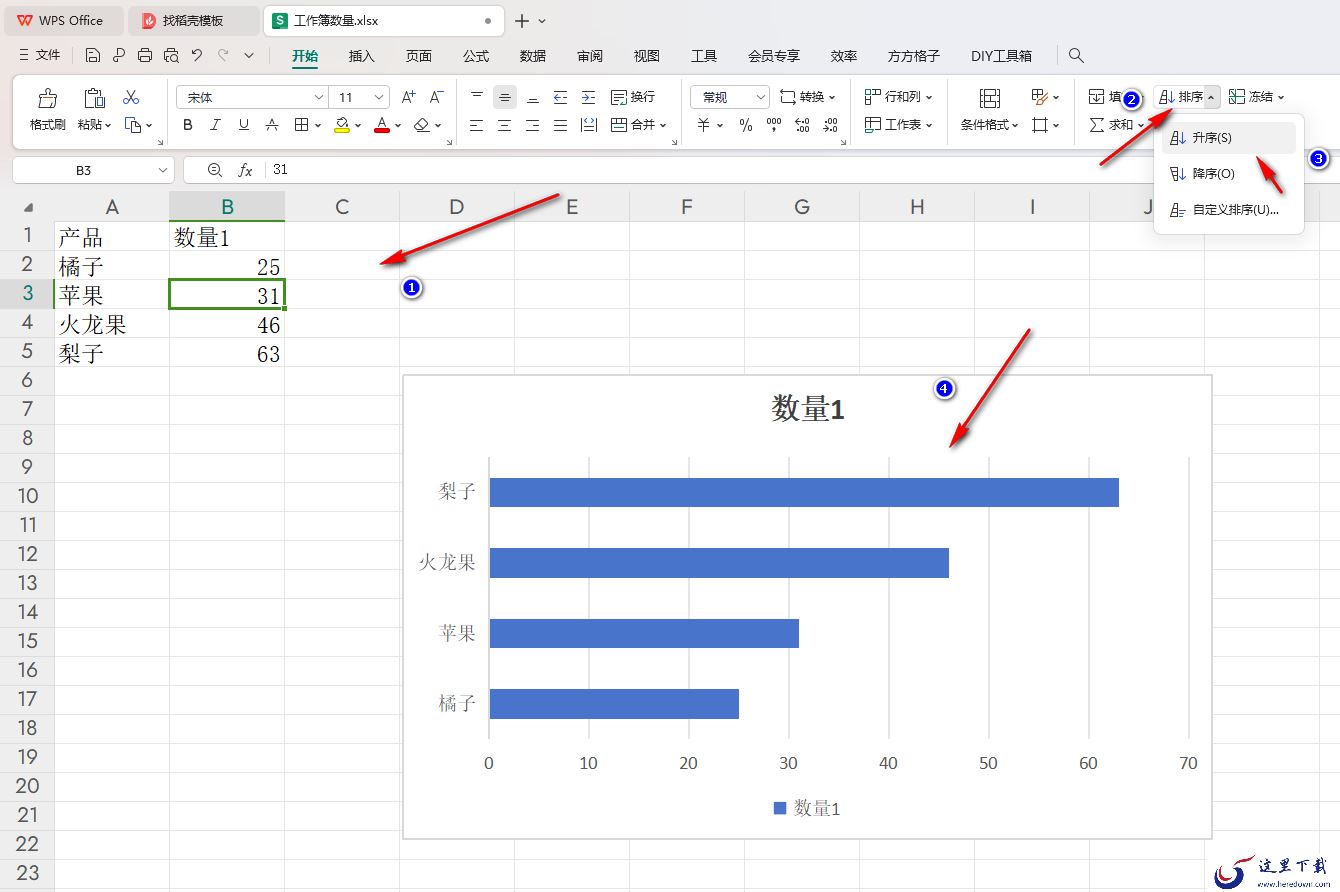Click the Eraser clear-format icon
The height and width of the screenshot is (892, 1340).
click(421, 125)
